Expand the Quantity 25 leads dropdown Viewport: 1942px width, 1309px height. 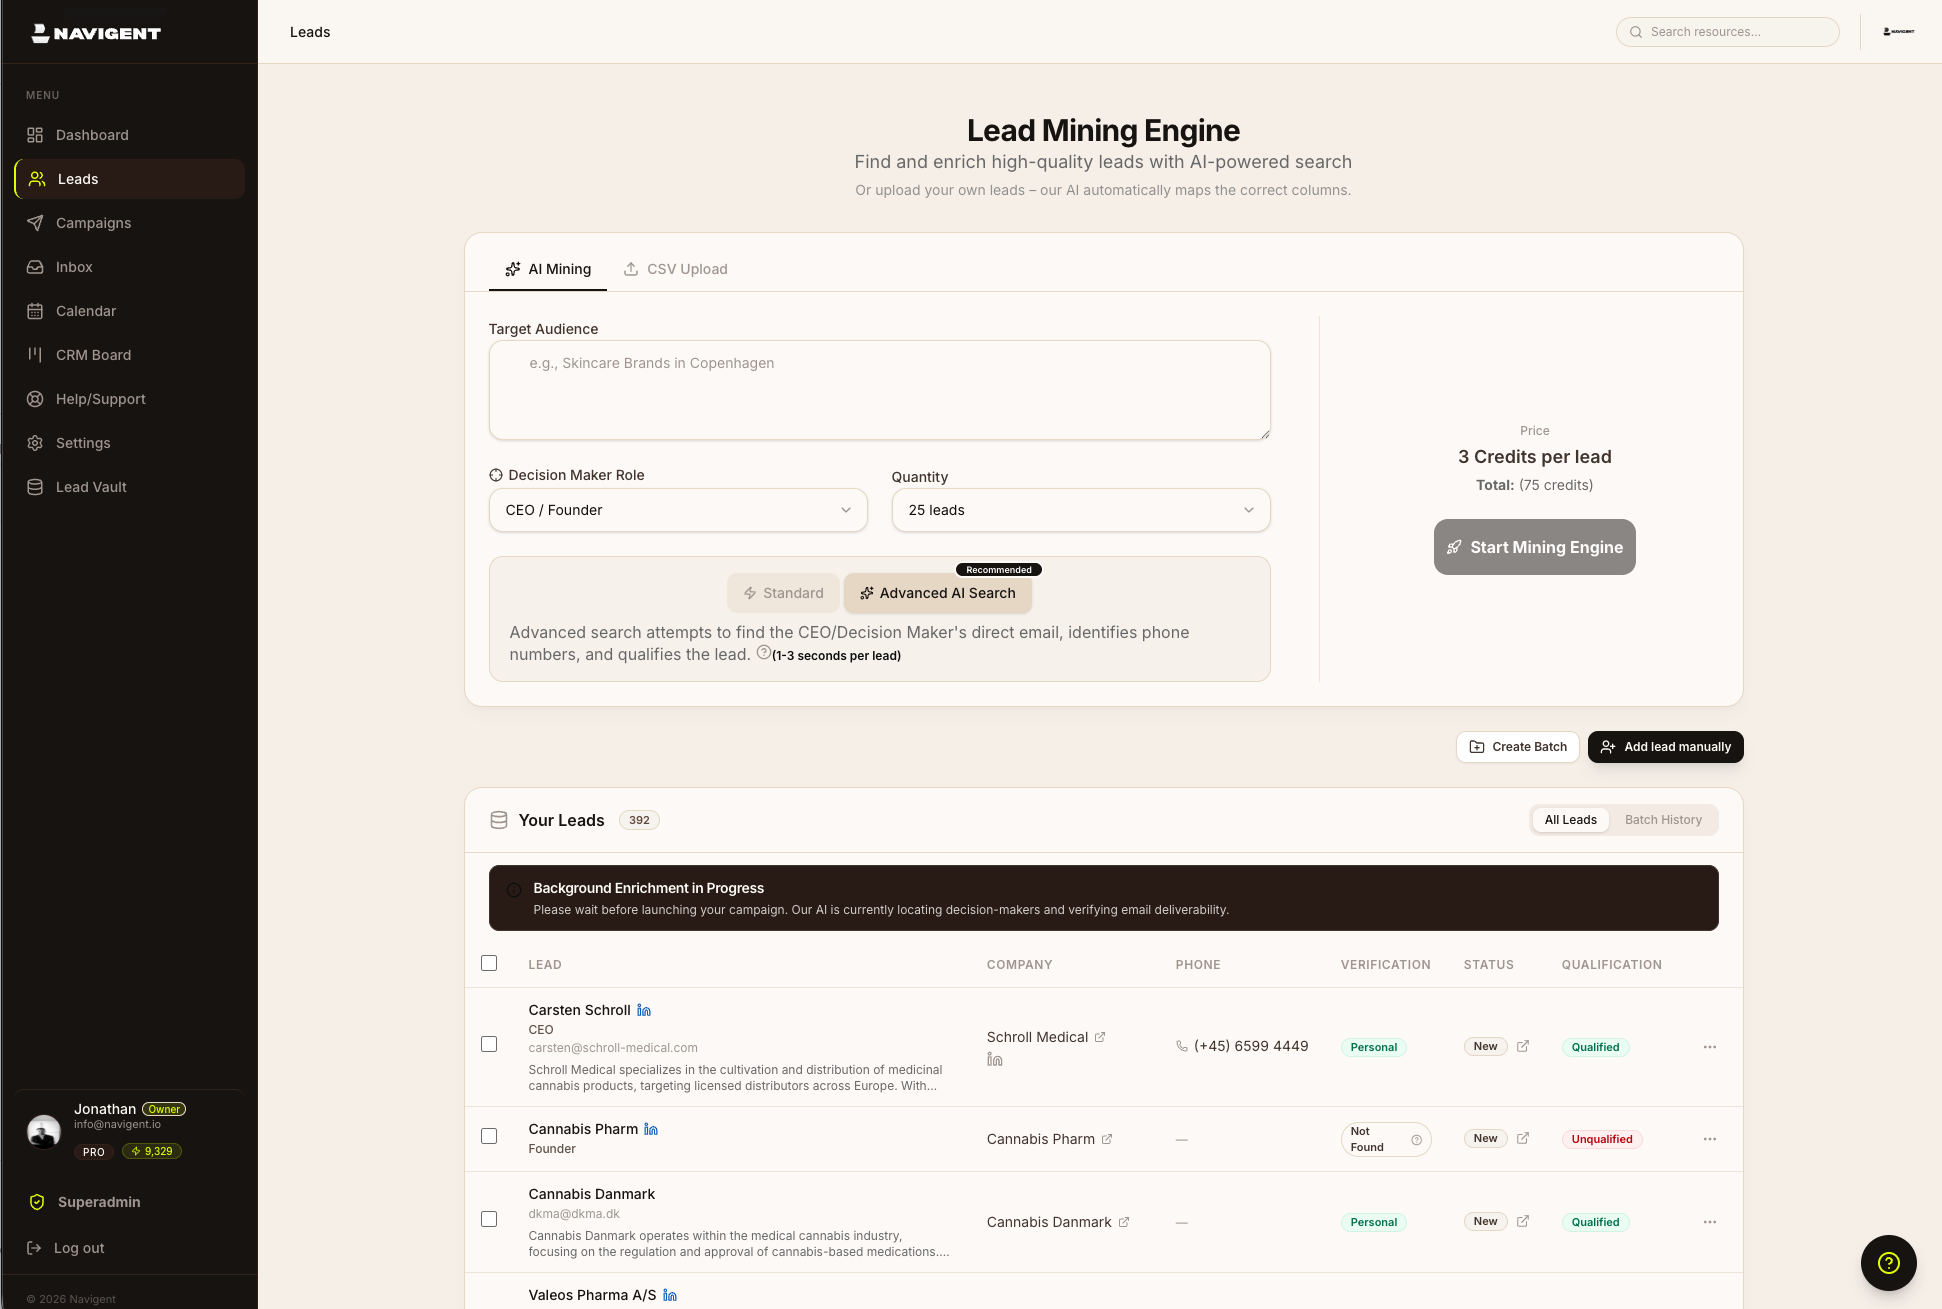click(x=1080, y=510)
